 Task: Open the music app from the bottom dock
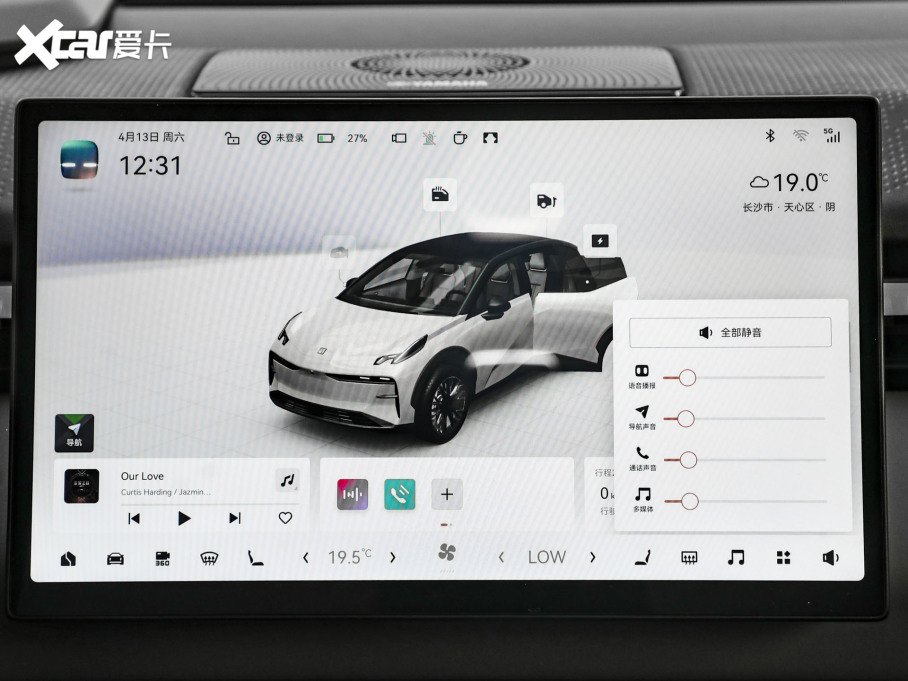click(734, 557)
